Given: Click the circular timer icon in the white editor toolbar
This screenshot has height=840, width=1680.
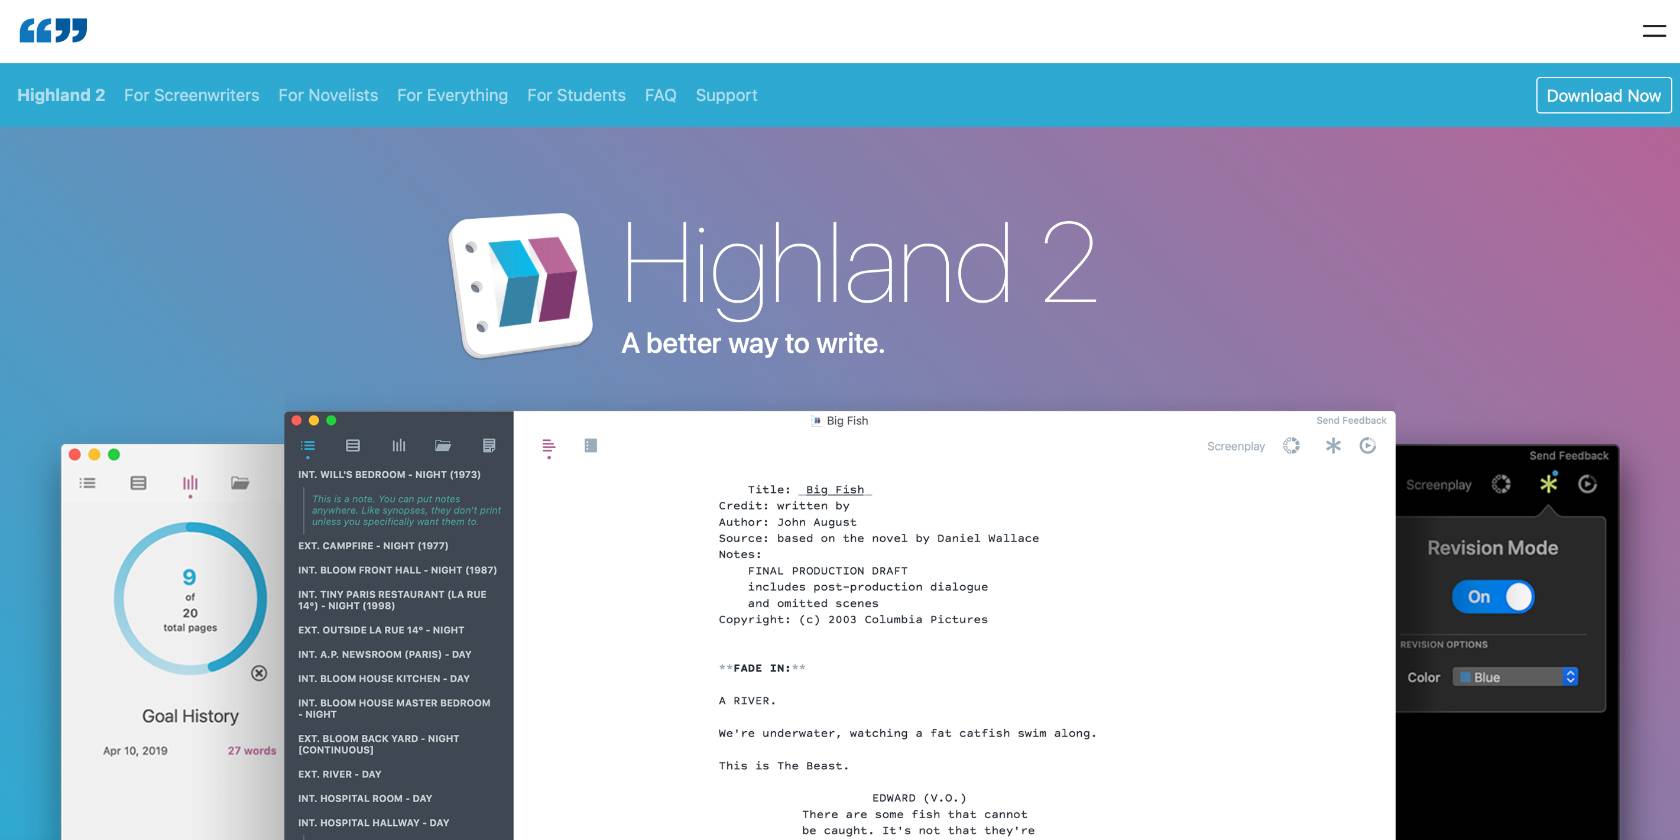Looking at the screenshot, I should (1368, 446).
